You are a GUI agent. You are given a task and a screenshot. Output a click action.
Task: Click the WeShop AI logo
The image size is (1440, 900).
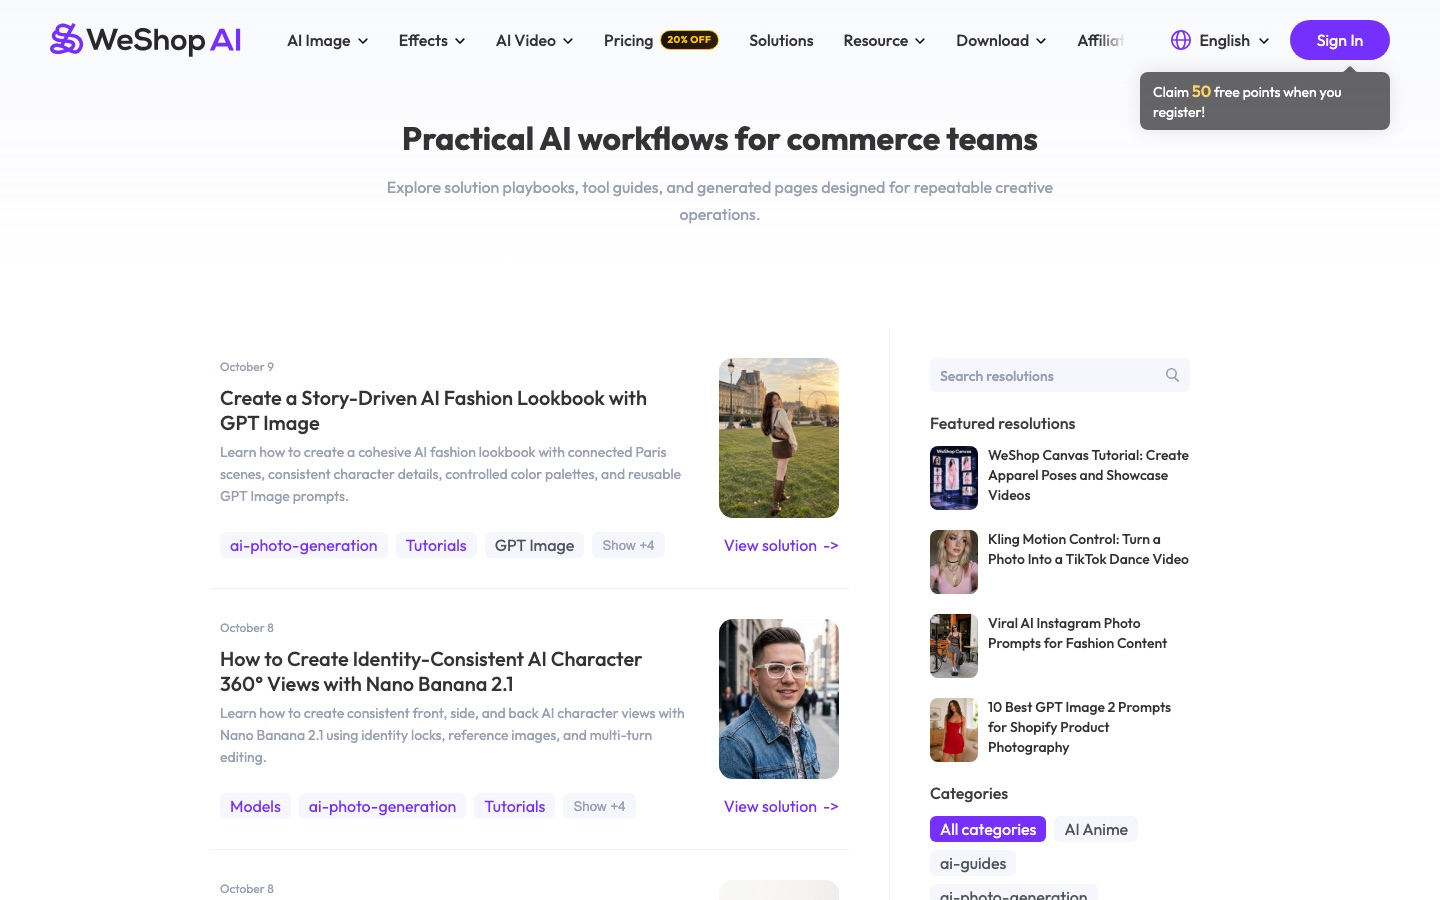(x=146, y=40)
